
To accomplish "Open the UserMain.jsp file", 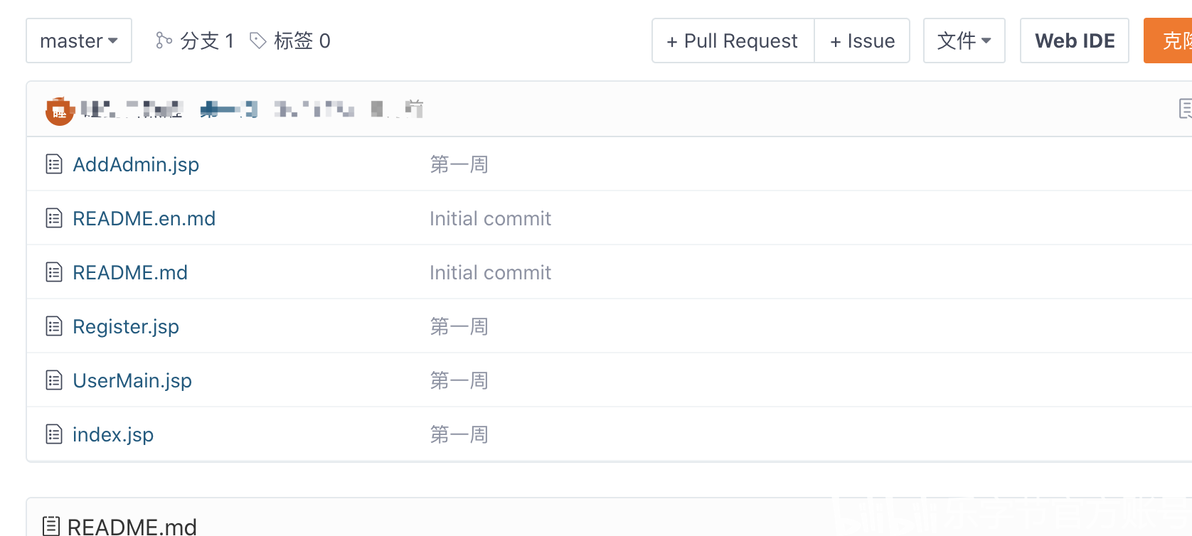I will 132,380.
